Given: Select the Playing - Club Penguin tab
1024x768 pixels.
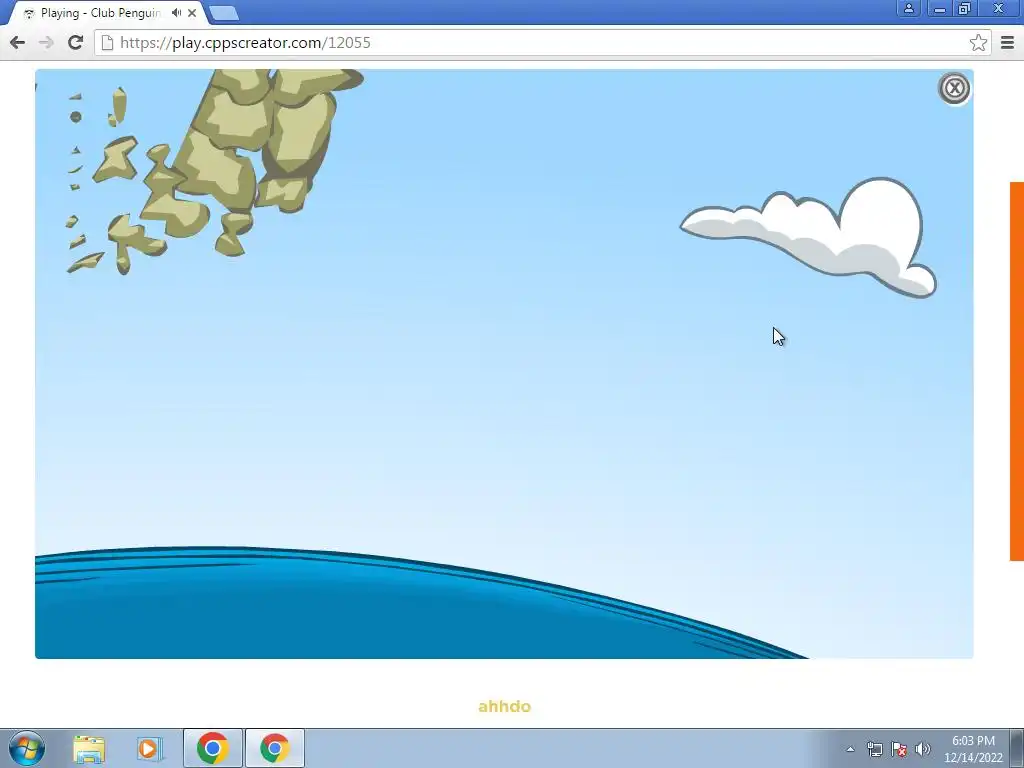Looking at the screenshot, I should [x=100, y=13].
